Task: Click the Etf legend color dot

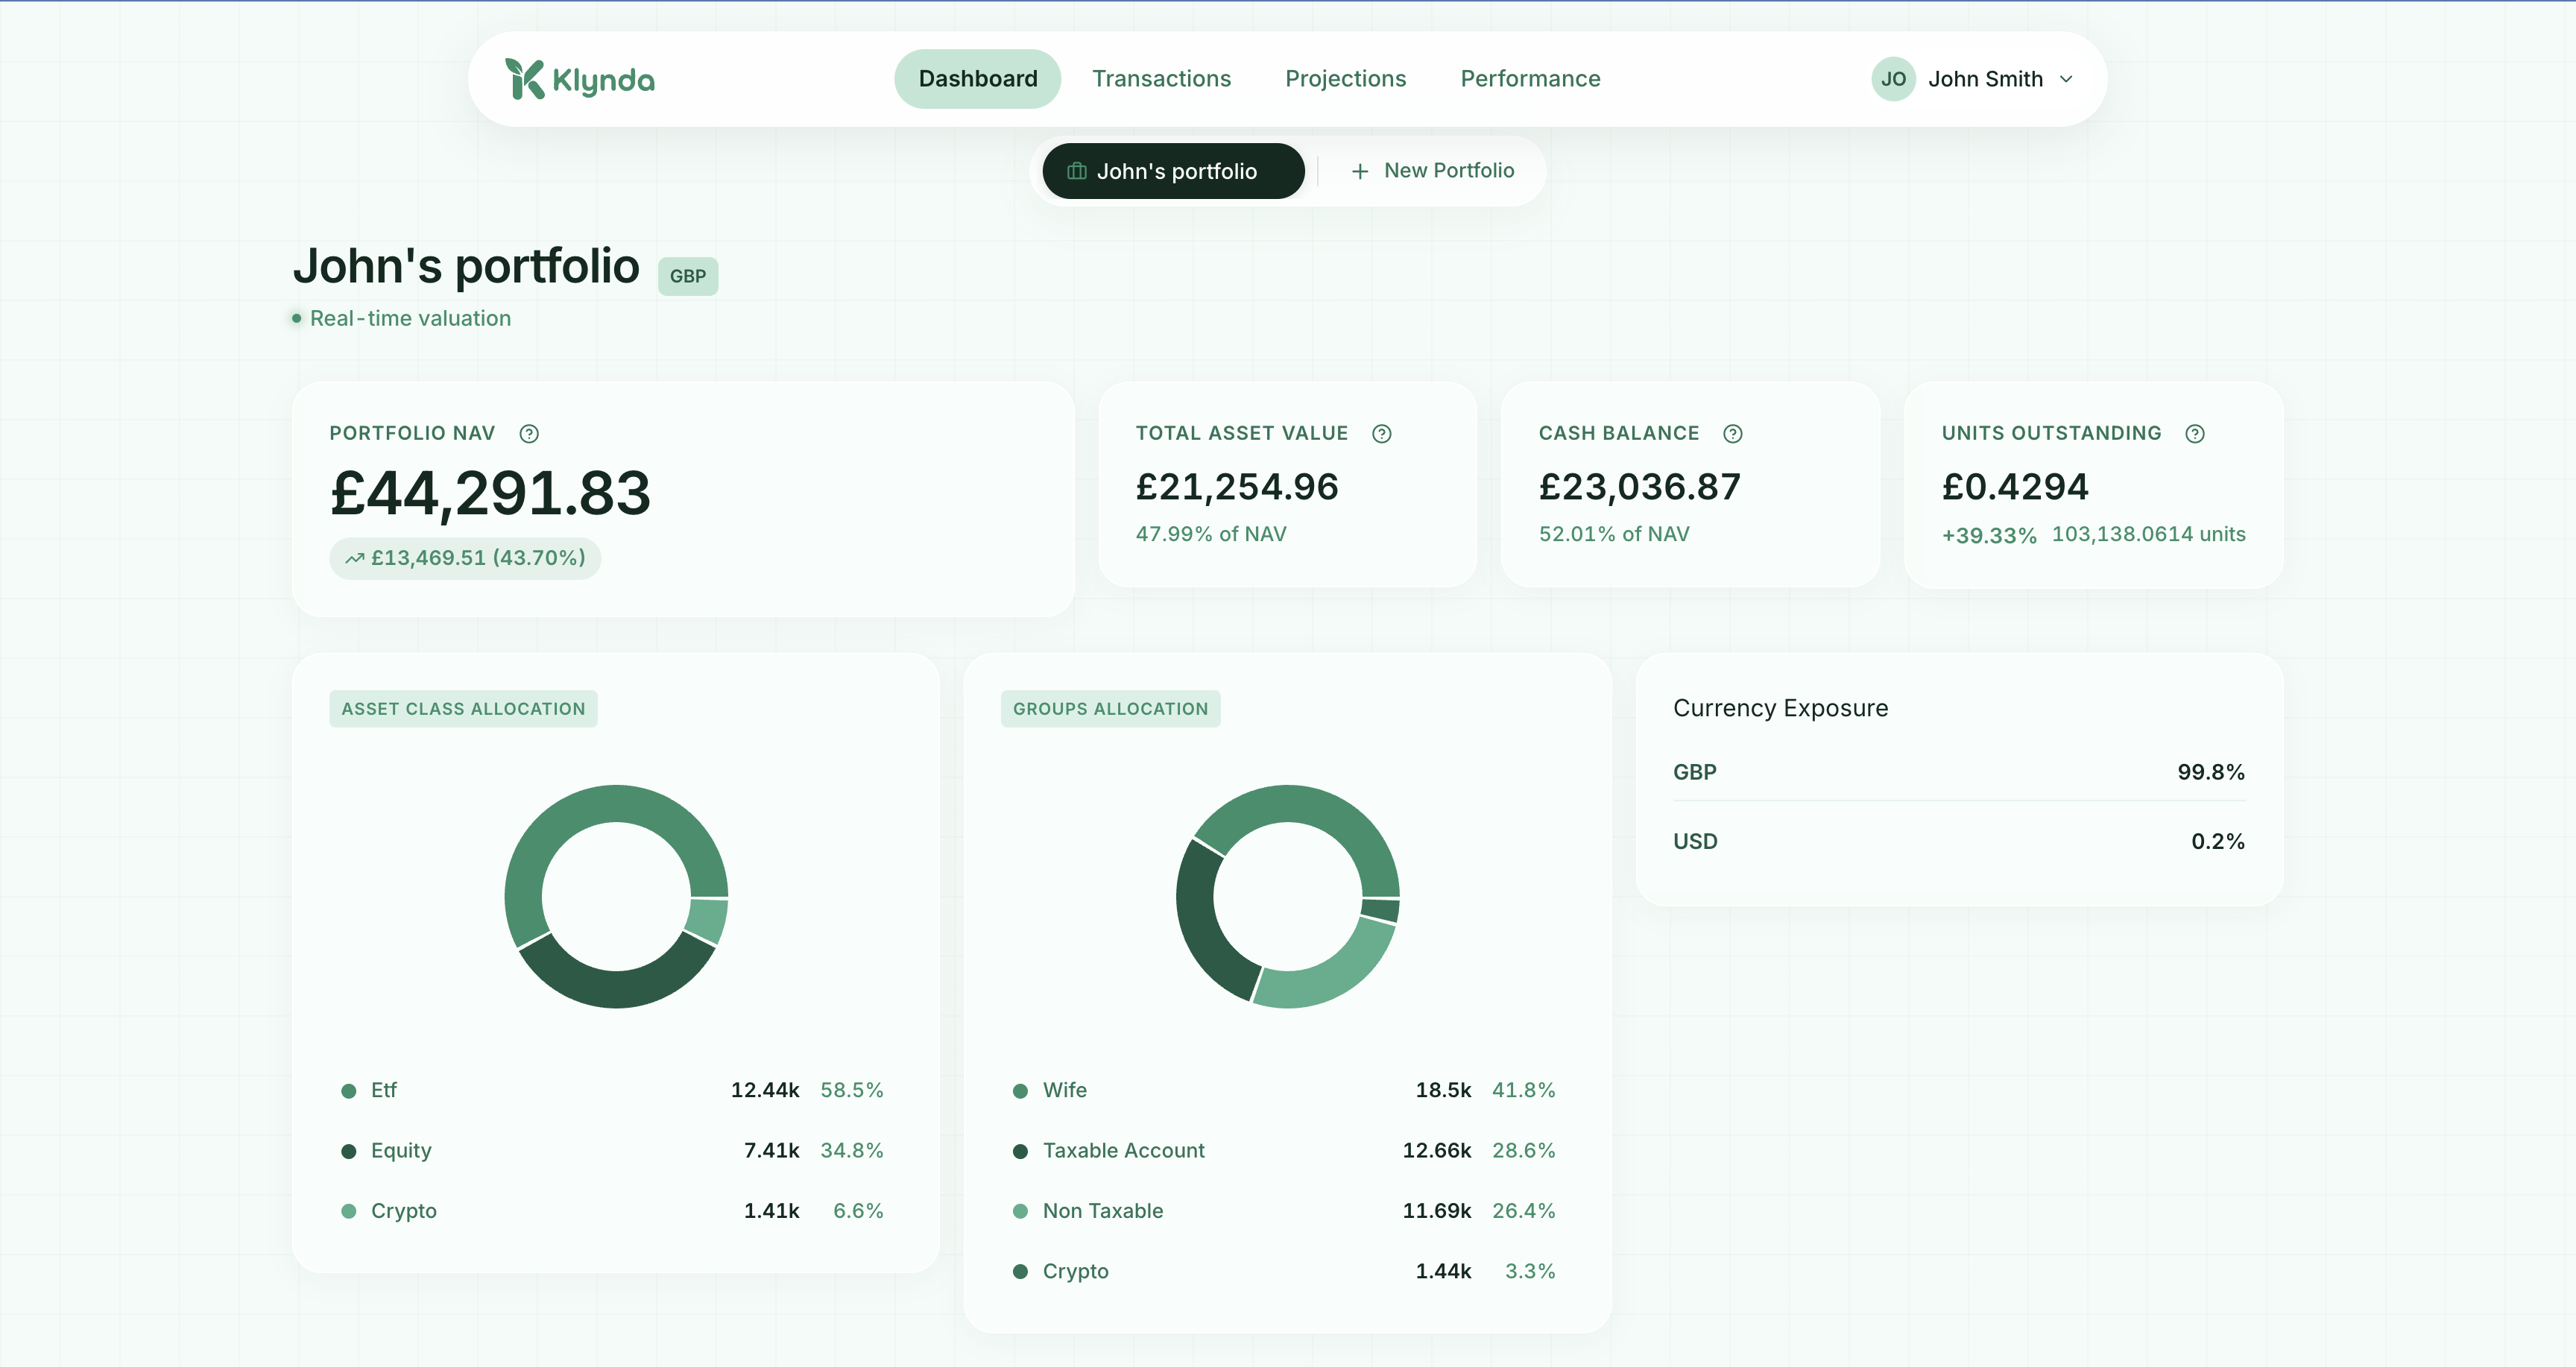Action: click(x=348, y=1090)
